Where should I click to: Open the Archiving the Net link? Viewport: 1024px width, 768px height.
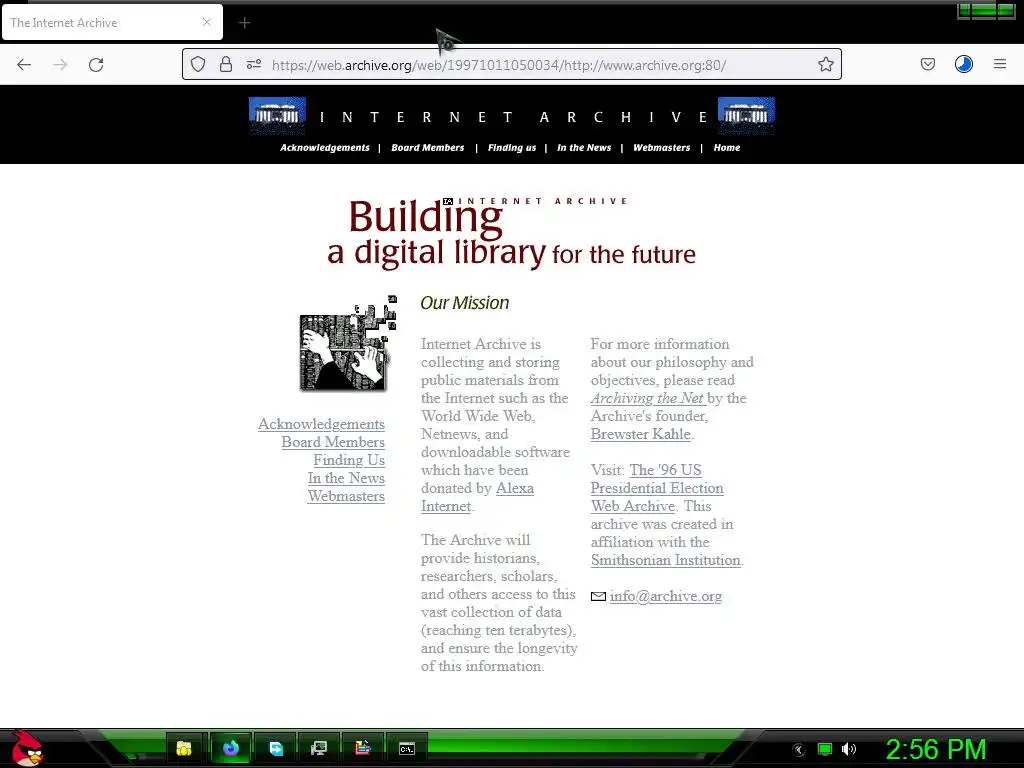tap(648, 398)
